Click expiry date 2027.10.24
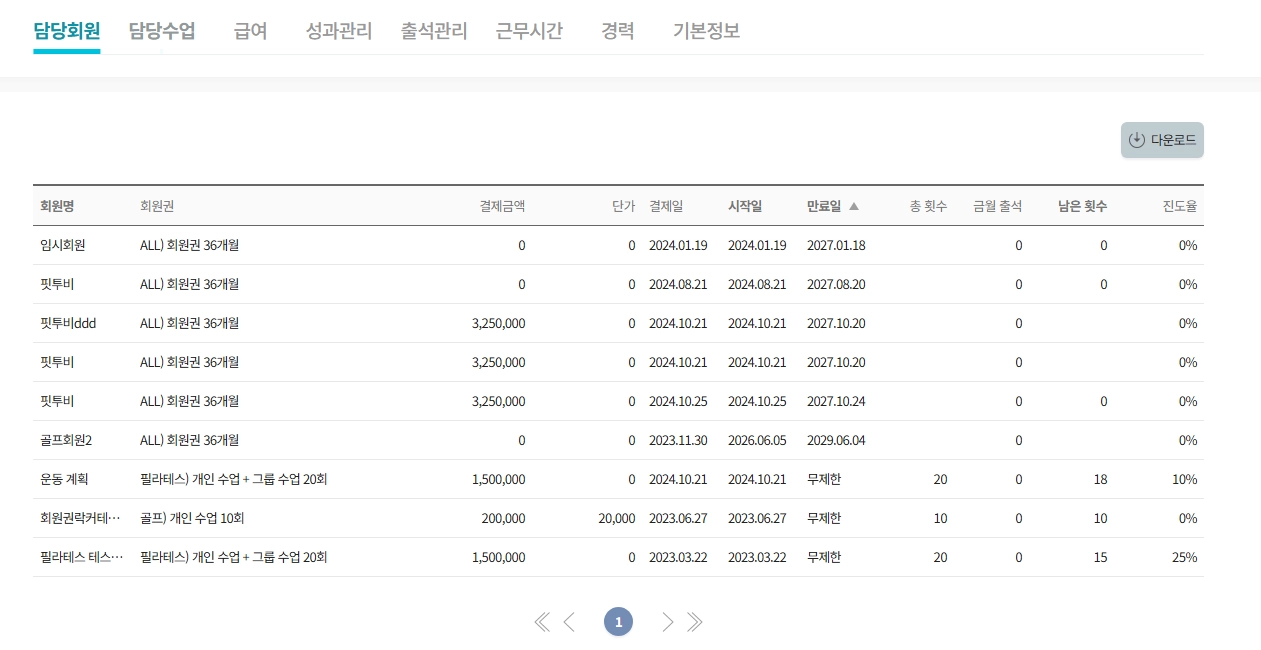This screenshot has height=650, width=1261. tap(836, 401)
